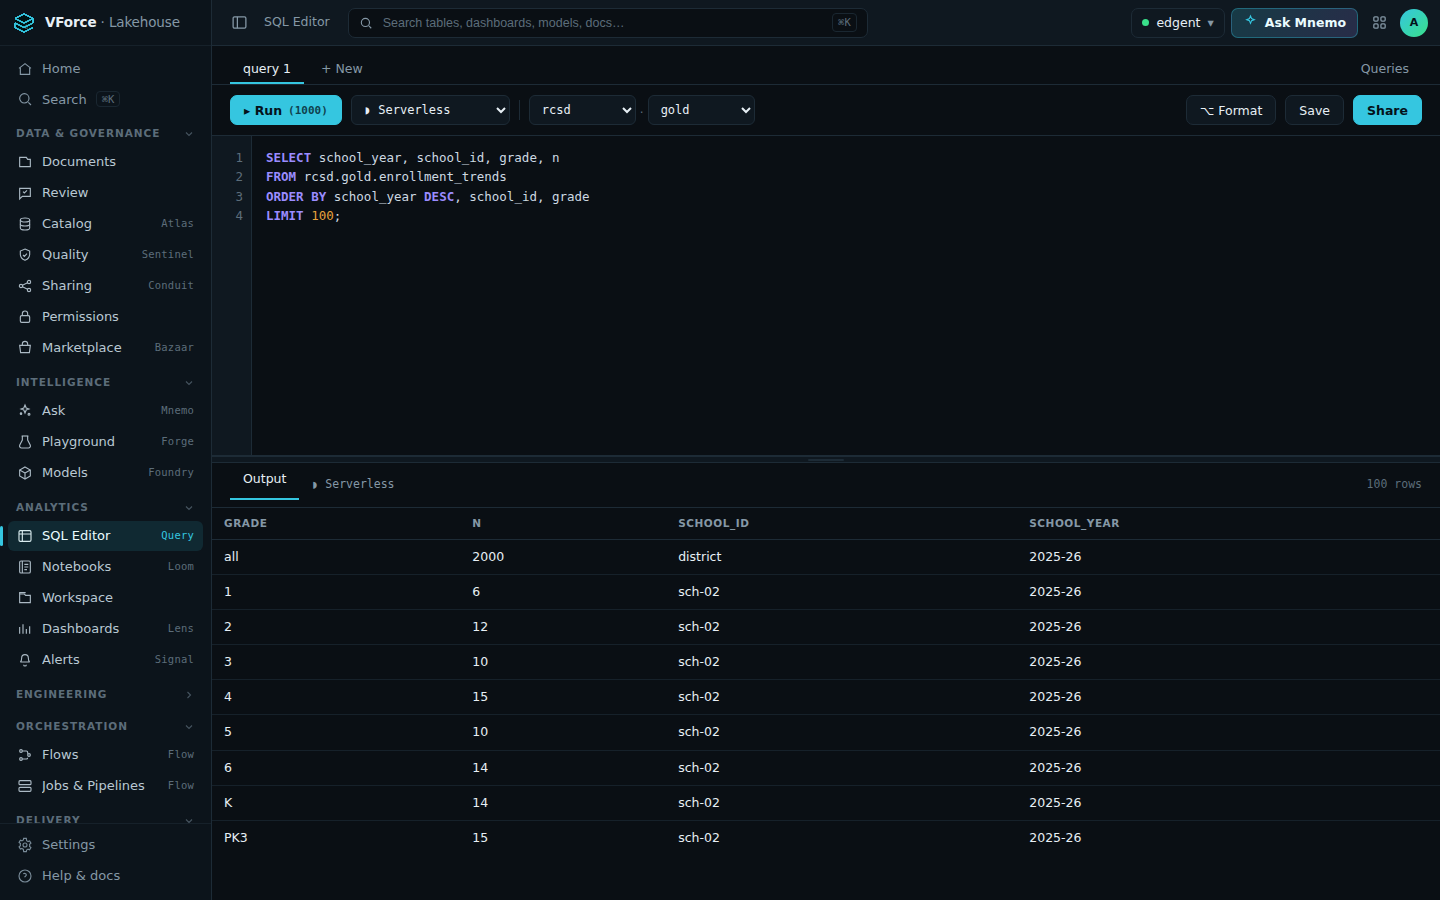Open the user avatar A
Image resolution: width=1440 pixels, height=900 pixels.
[x=1413, y=22]
